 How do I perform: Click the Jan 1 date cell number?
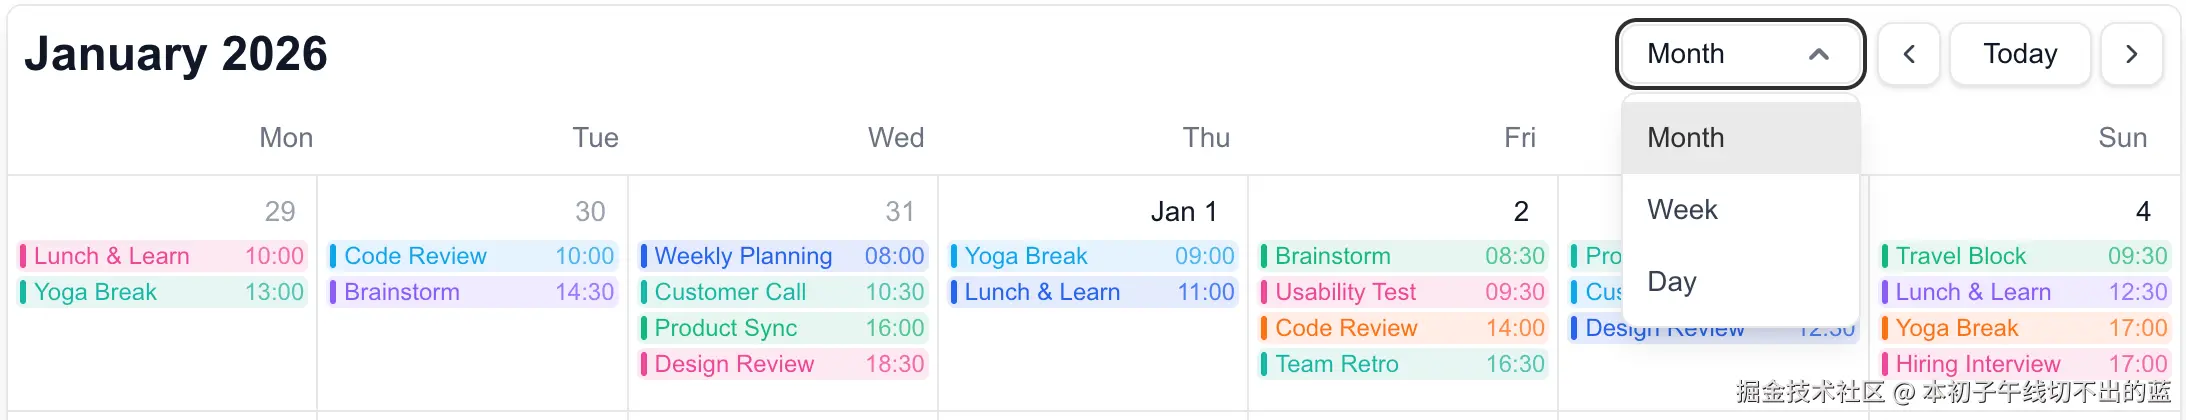coord(1183,212)
